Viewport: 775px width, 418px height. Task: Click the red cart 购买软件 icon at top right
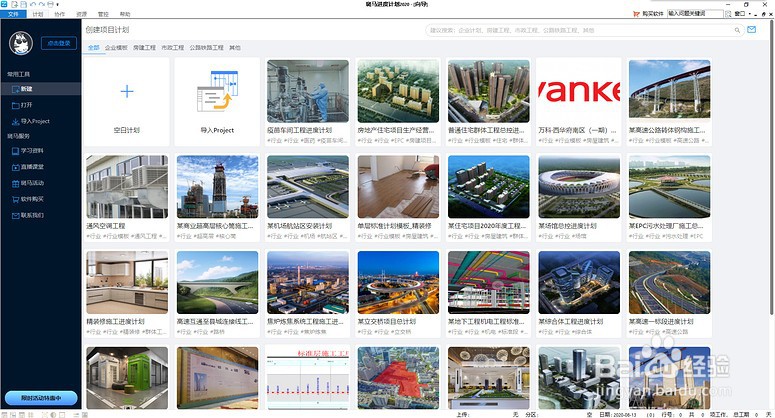(x=636, y=14)
